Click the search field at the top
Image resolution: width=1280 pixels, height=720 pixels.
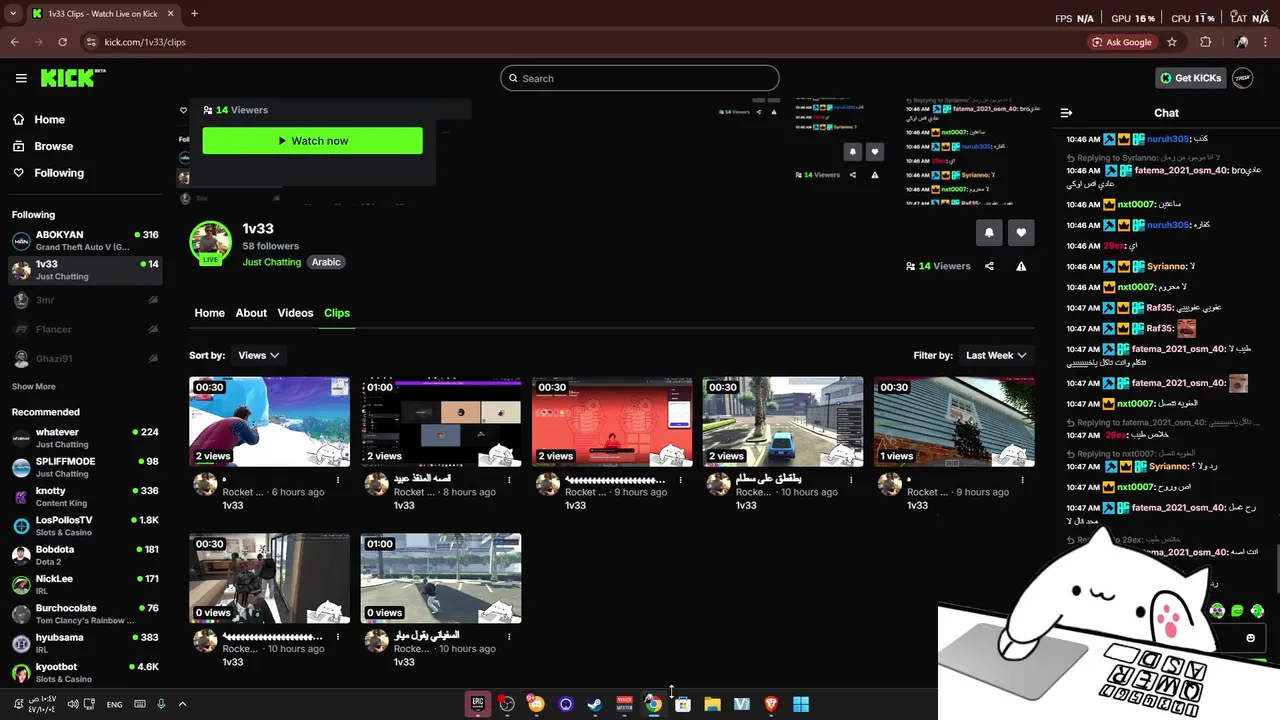640,78
